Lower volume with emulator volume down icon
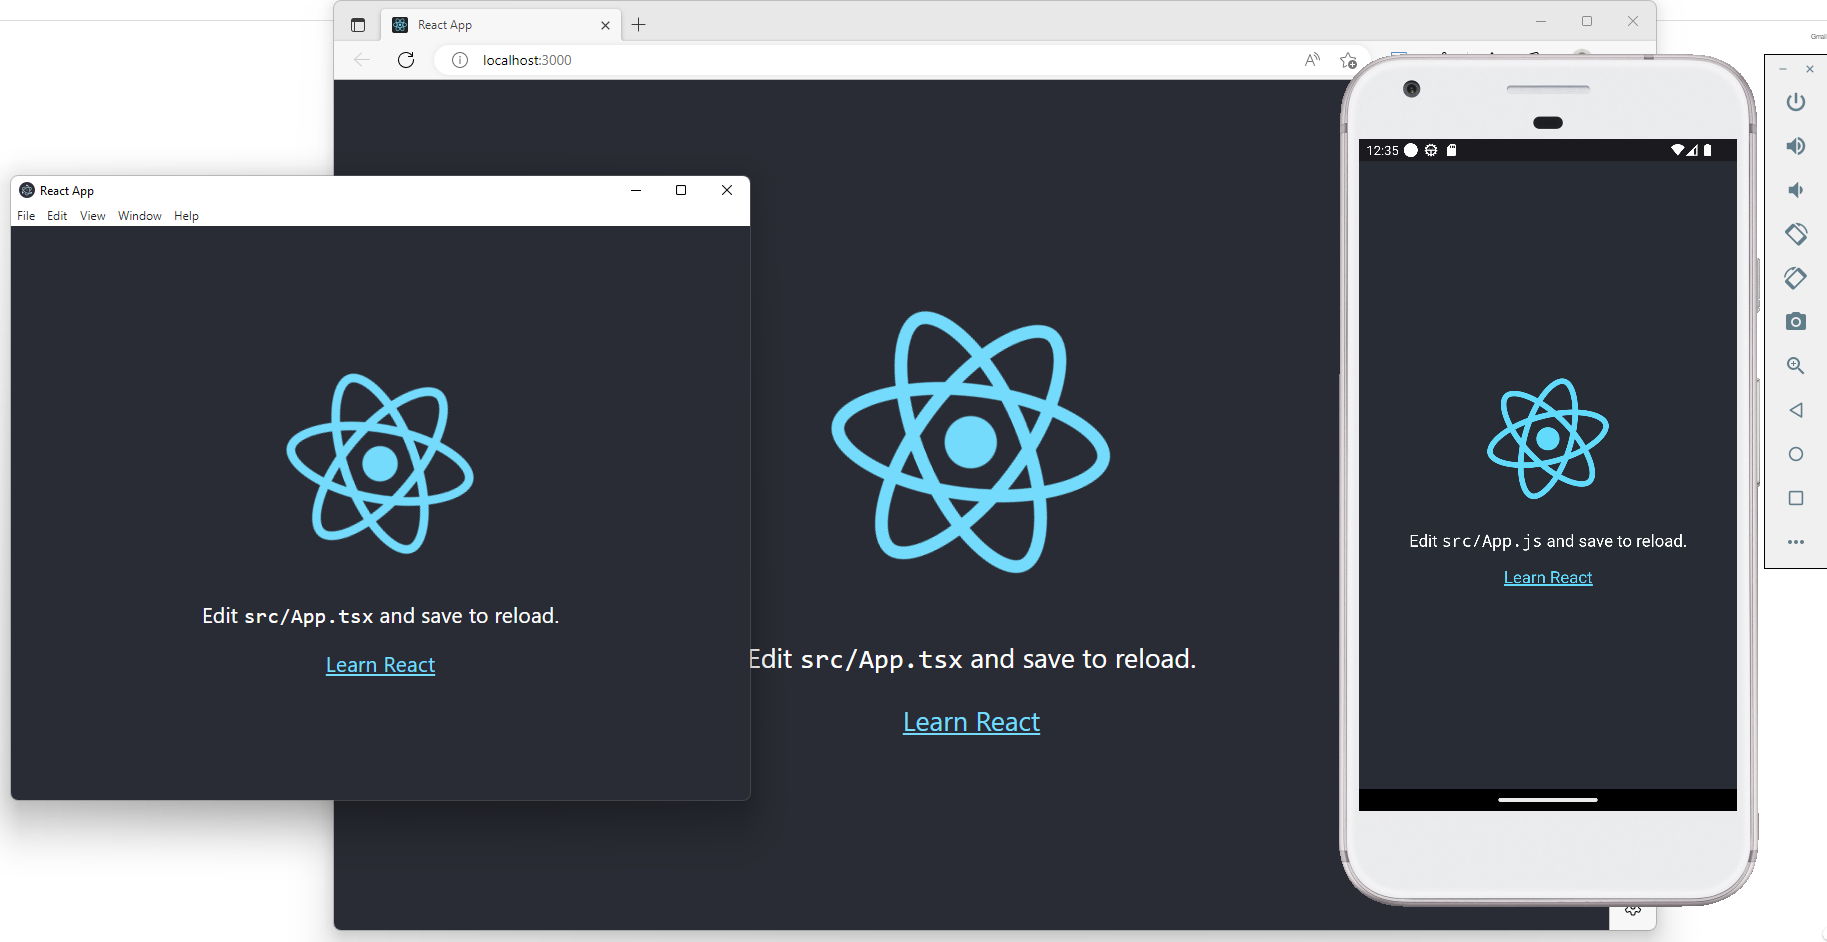Image resolution: width=1827 pixels, height=942 pixels. tap(1796, 190)
